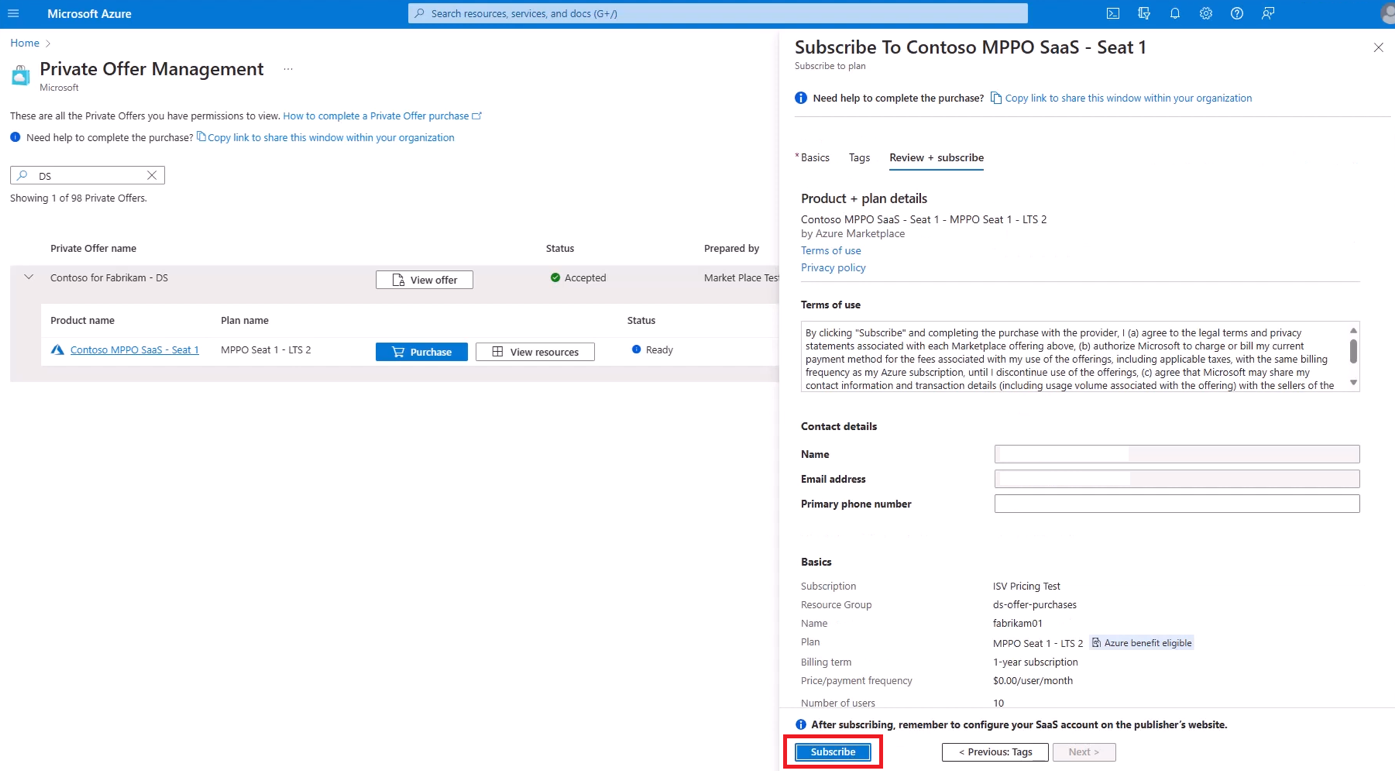Click the ISV Pricing Test subscription value
The height and width of the screenshot is (771, 1395).
(x=1026, y=586)
